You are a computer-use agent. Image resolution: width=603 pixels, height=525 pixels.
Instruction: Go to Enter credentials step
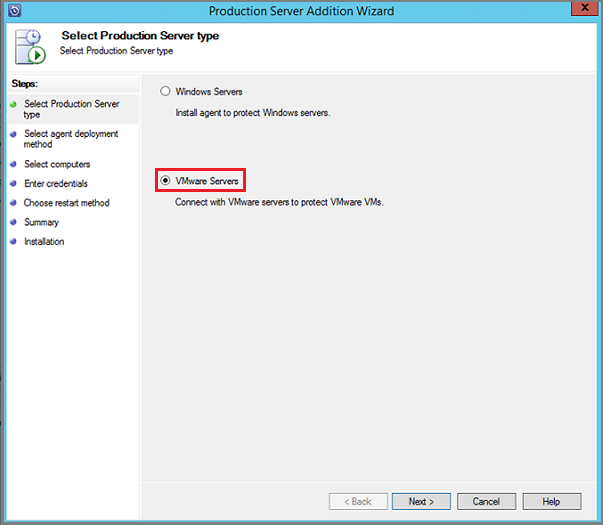coord(56,183)
